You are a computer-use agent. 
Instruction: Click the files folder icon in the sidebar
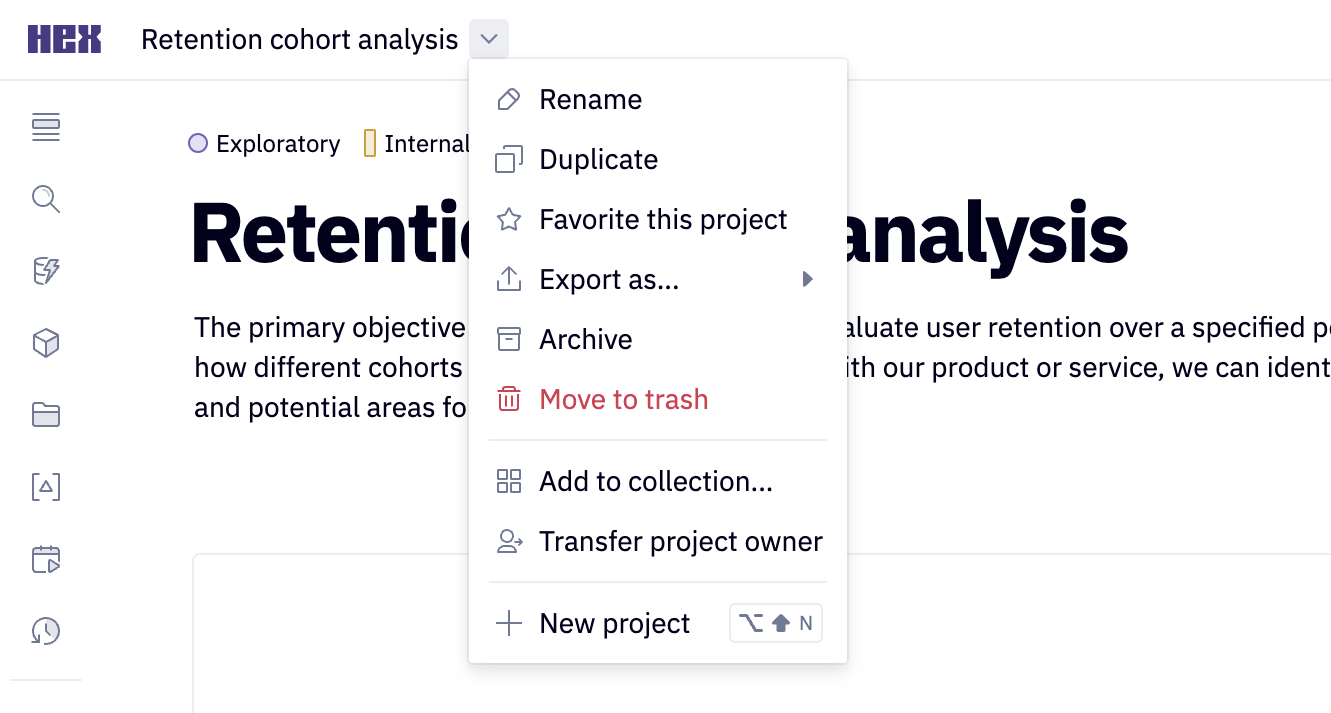pyautogui.click(x=45, y=415)
